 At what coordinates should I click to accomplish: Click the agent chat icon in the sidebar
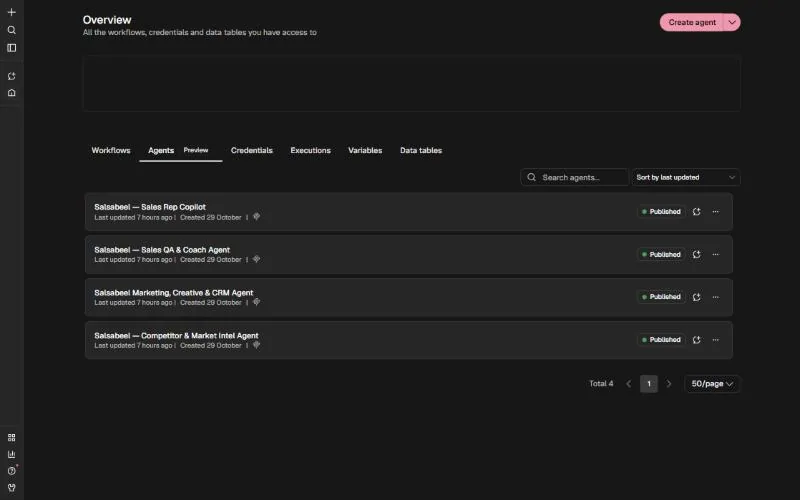coord(11,76)
